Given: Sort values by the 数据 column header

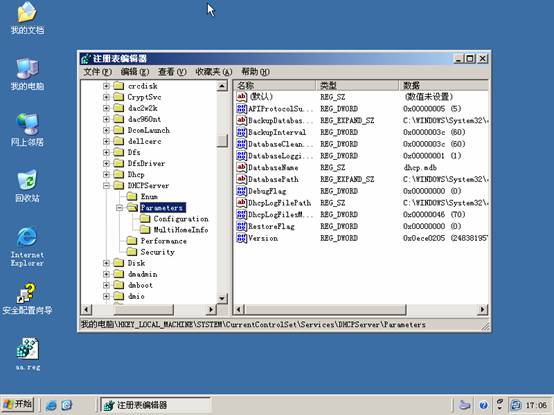Looking at the screenshot, I should click(x=443, y=85).
